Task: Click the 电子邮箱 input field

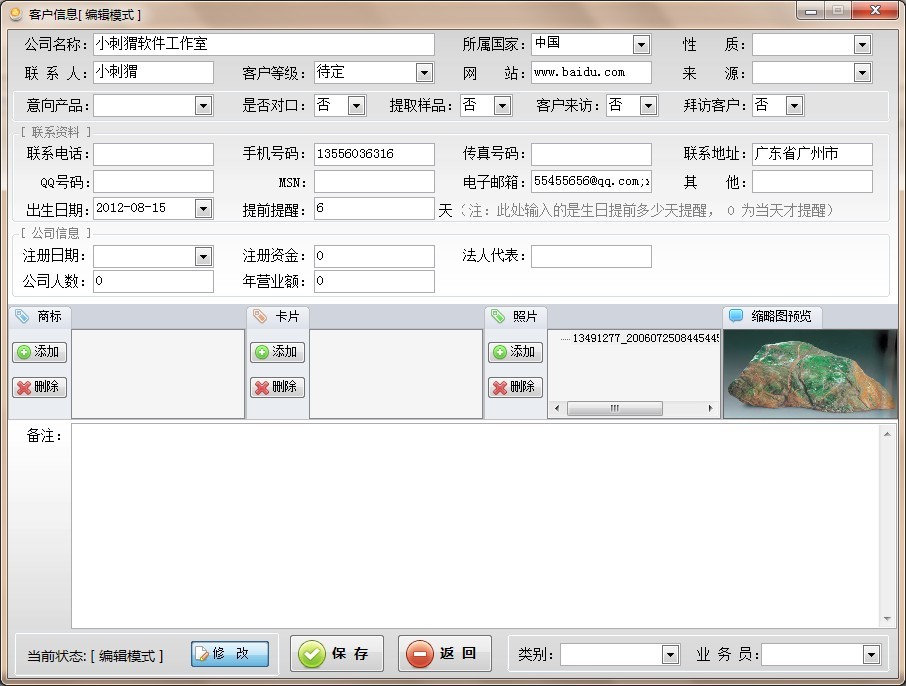Action: (591, 181)
